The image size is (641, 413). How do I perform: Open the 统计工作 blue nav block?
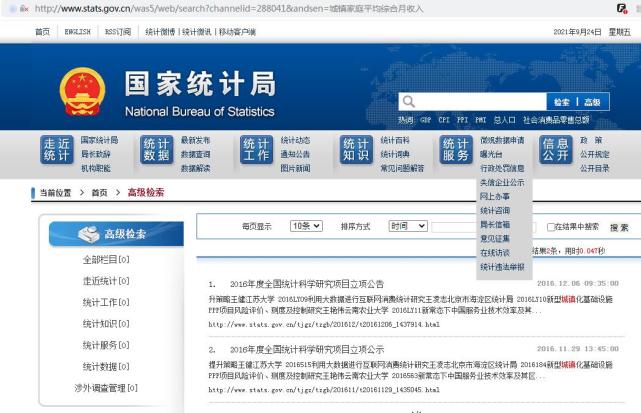click(x=256, y=150)
